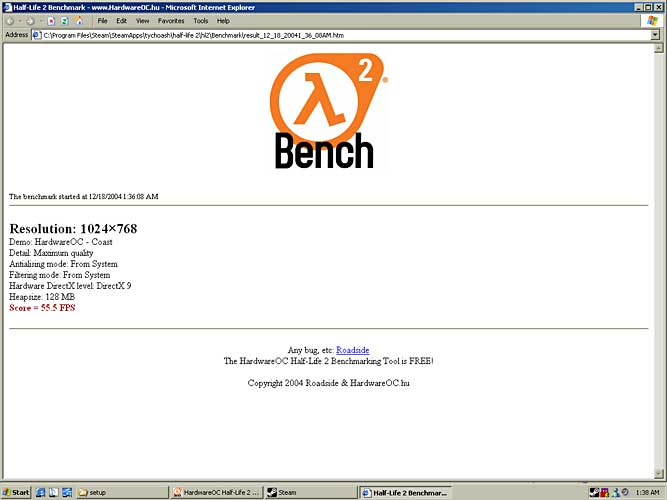667x500 pixels.
Task: Click the Steam system tray icon
Action: (x=594, y=492)
